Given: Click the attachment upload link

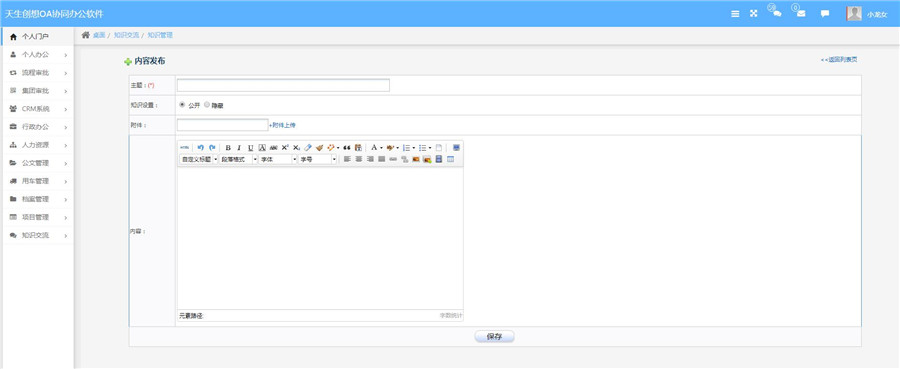Looking at the screenshot, I should [282, 125].
